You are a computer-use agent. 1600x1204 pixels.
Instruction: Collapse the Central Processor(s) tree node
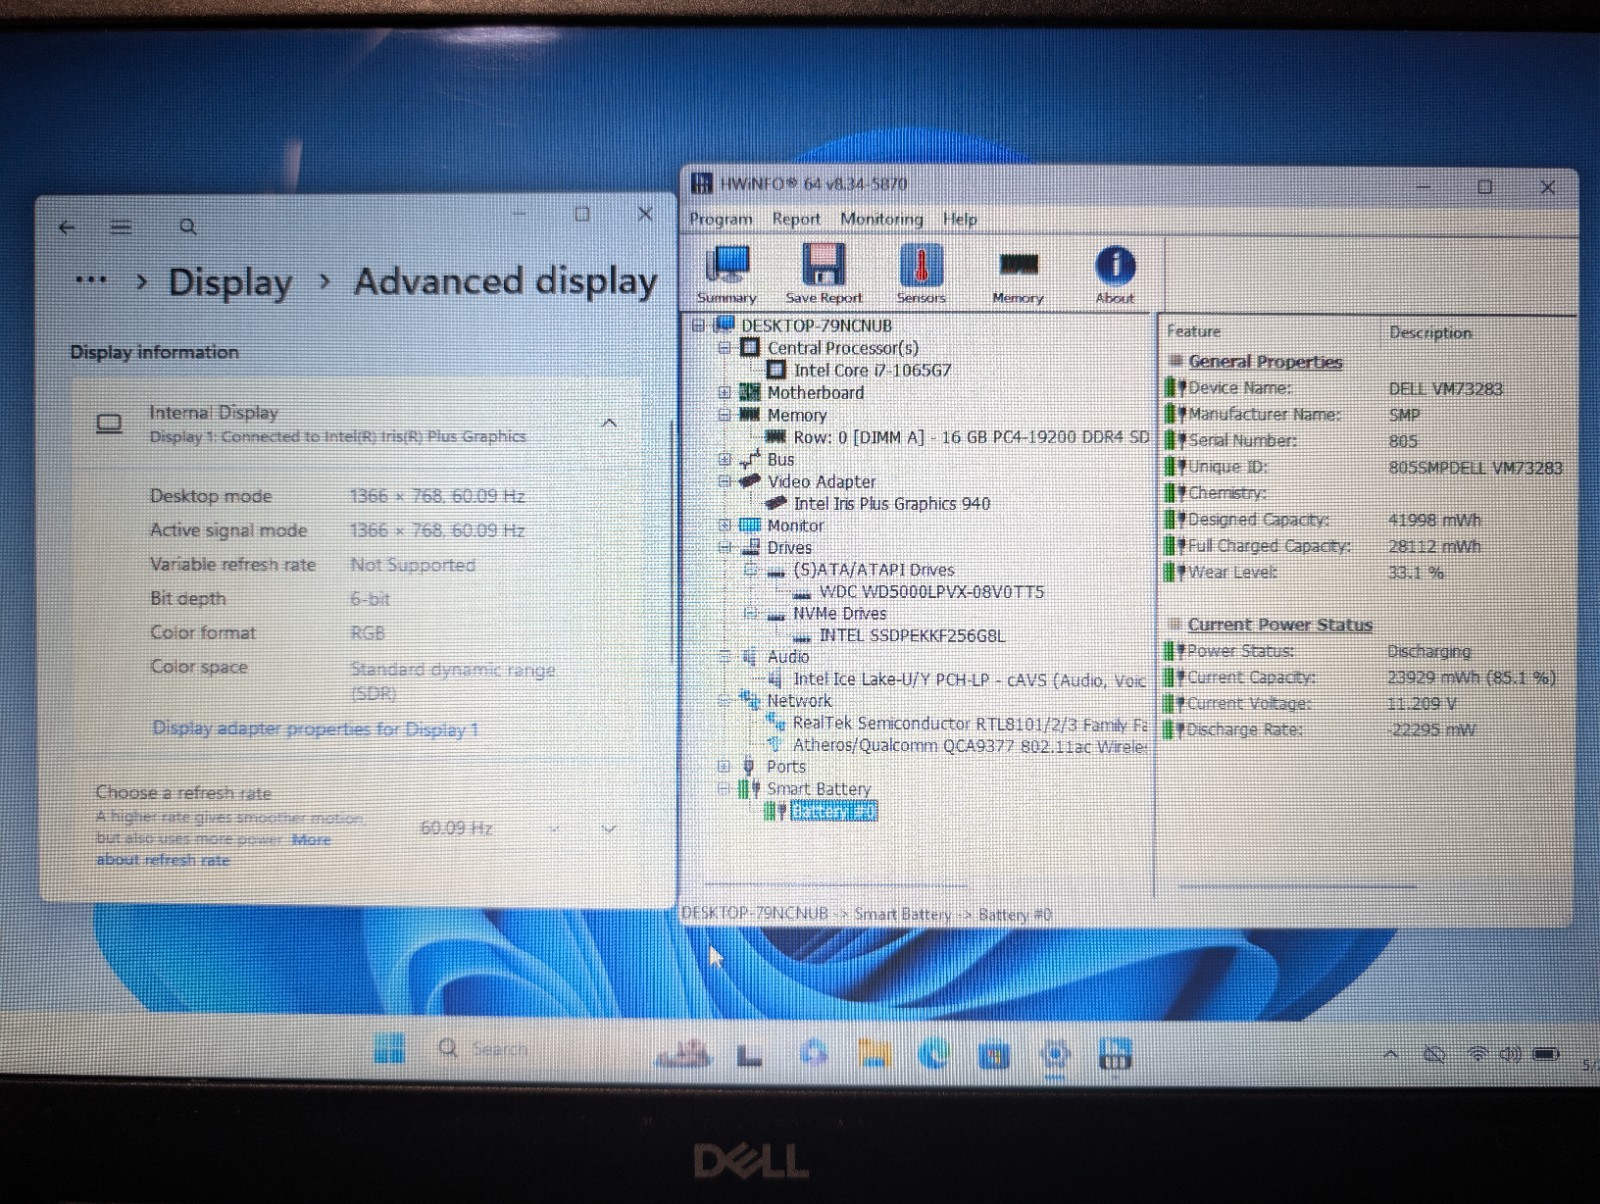coord(725,348)
